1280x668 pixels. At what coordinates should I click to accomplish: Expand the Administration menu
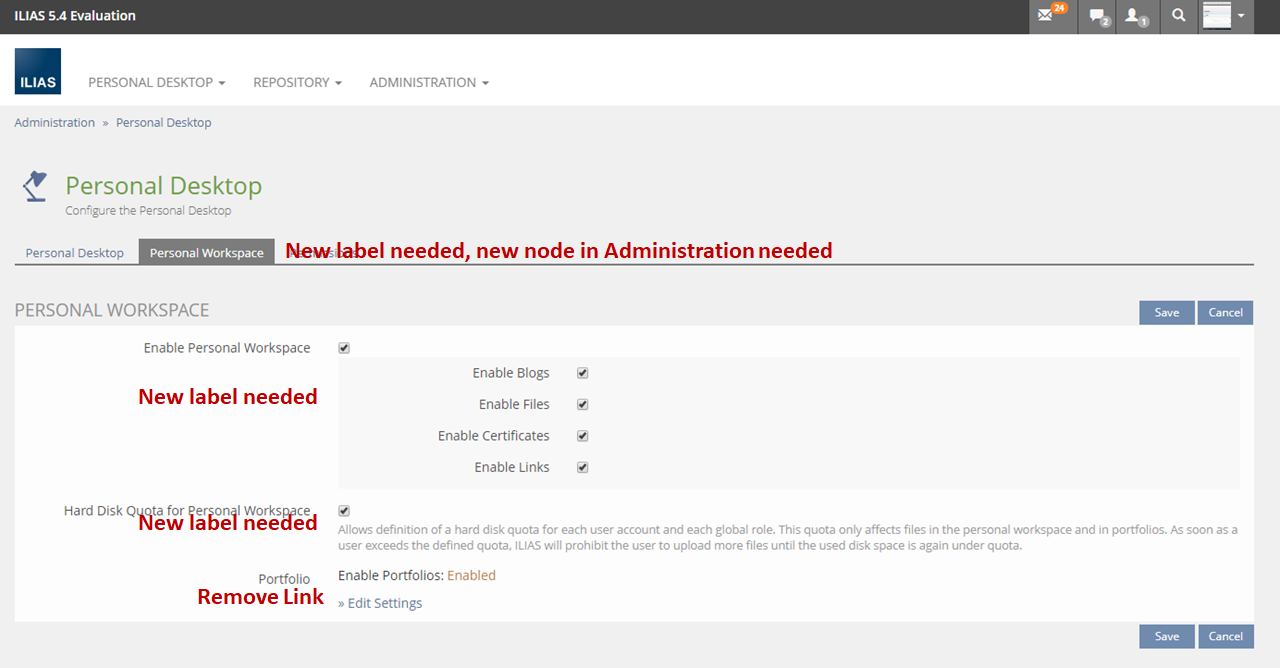point(429,82)
